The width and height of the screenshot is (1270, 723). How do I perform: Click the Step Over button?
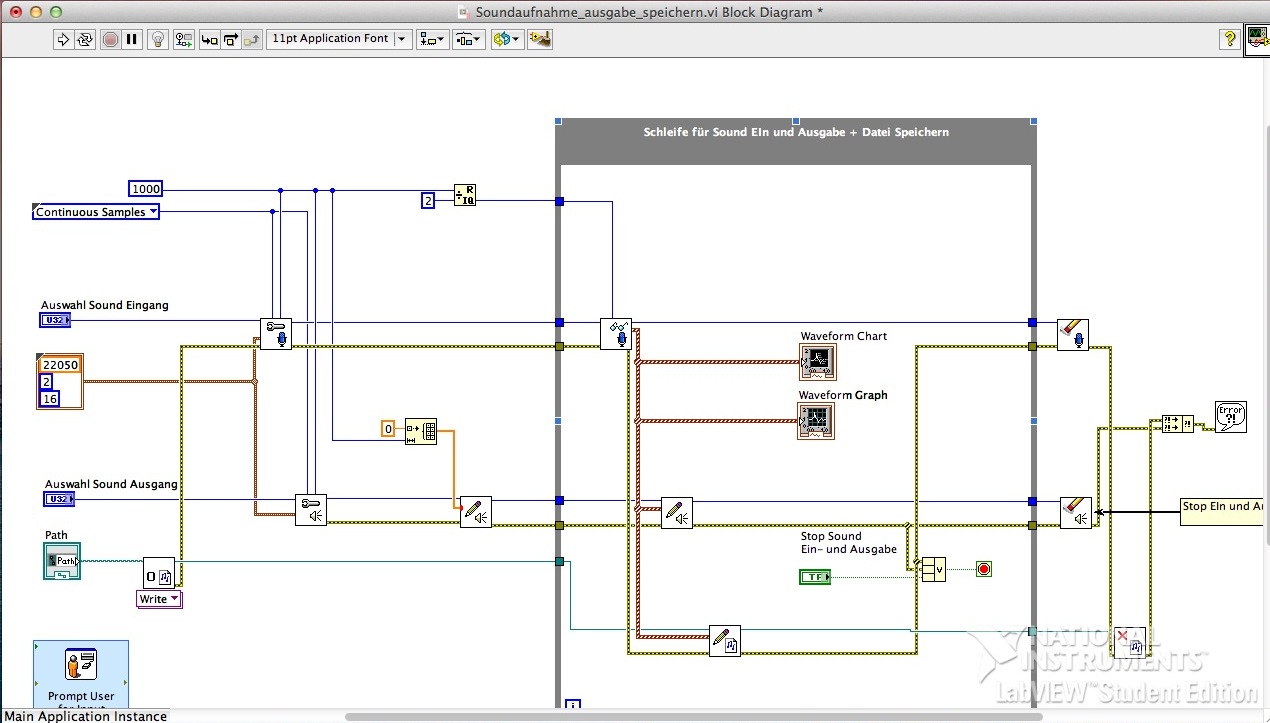pyautogui.click(x=231, y=39)
